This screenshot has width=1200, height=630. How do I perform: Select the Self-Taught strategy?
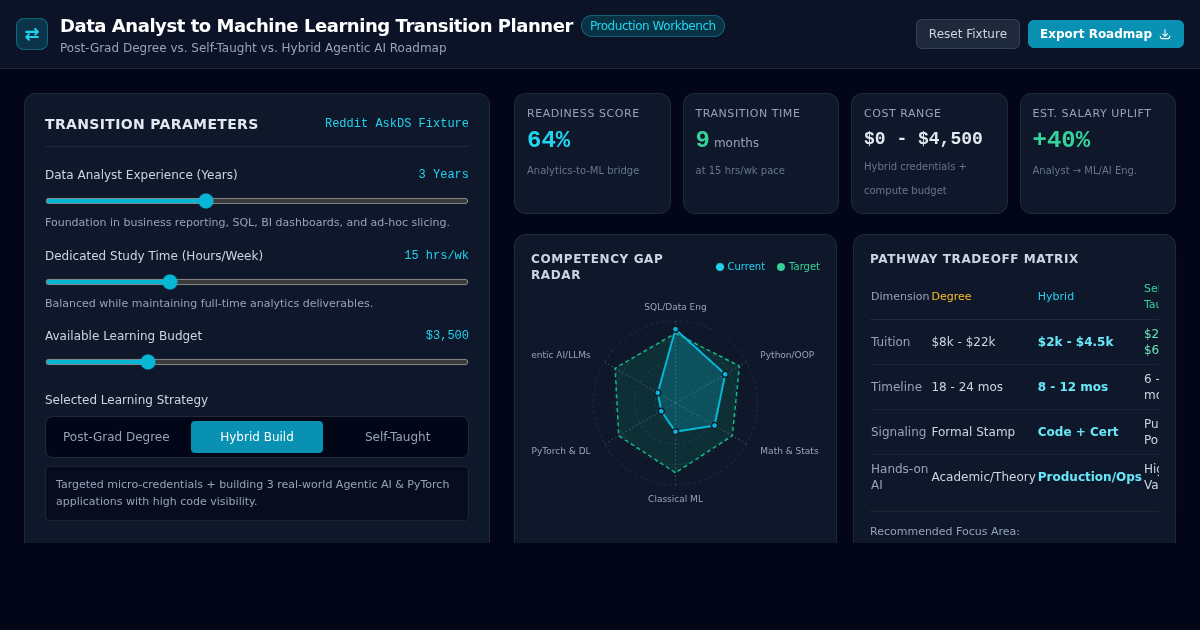pos(397,437)
